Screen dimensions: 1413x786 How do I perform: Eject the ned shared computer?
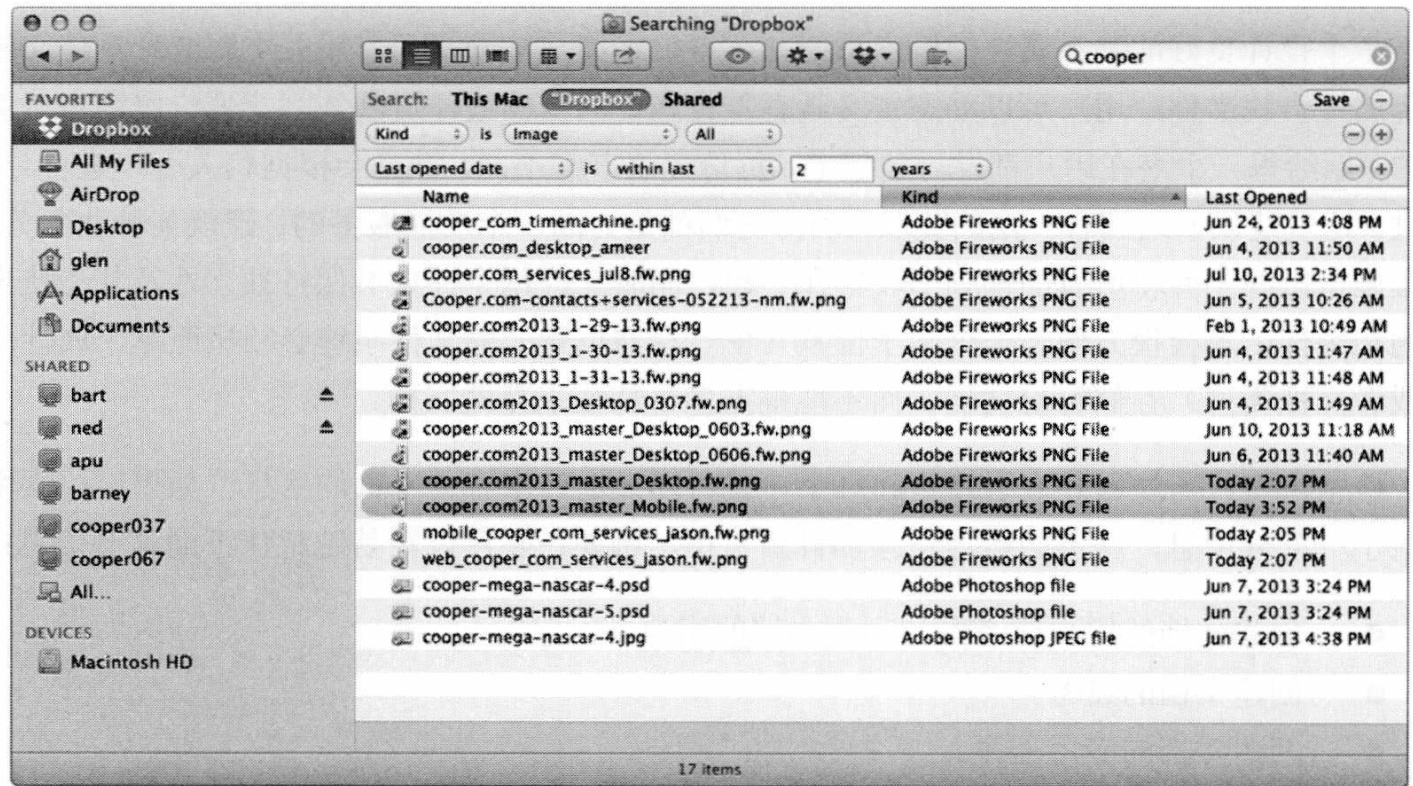point(327,428)
